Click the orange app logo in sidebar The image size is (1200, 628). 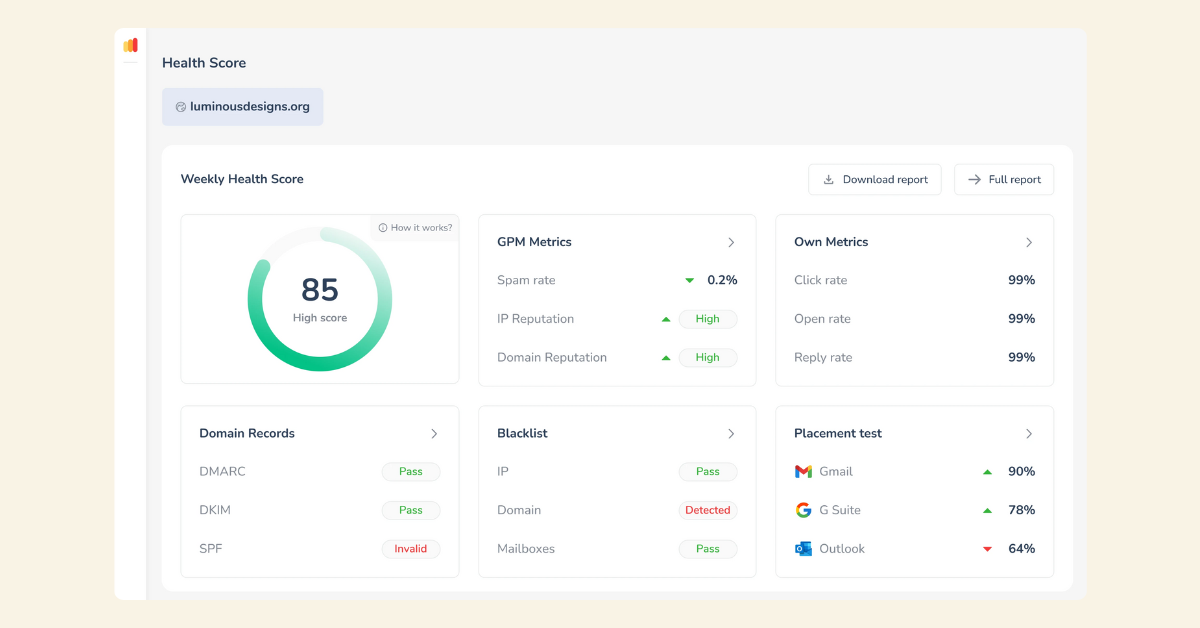130,45
